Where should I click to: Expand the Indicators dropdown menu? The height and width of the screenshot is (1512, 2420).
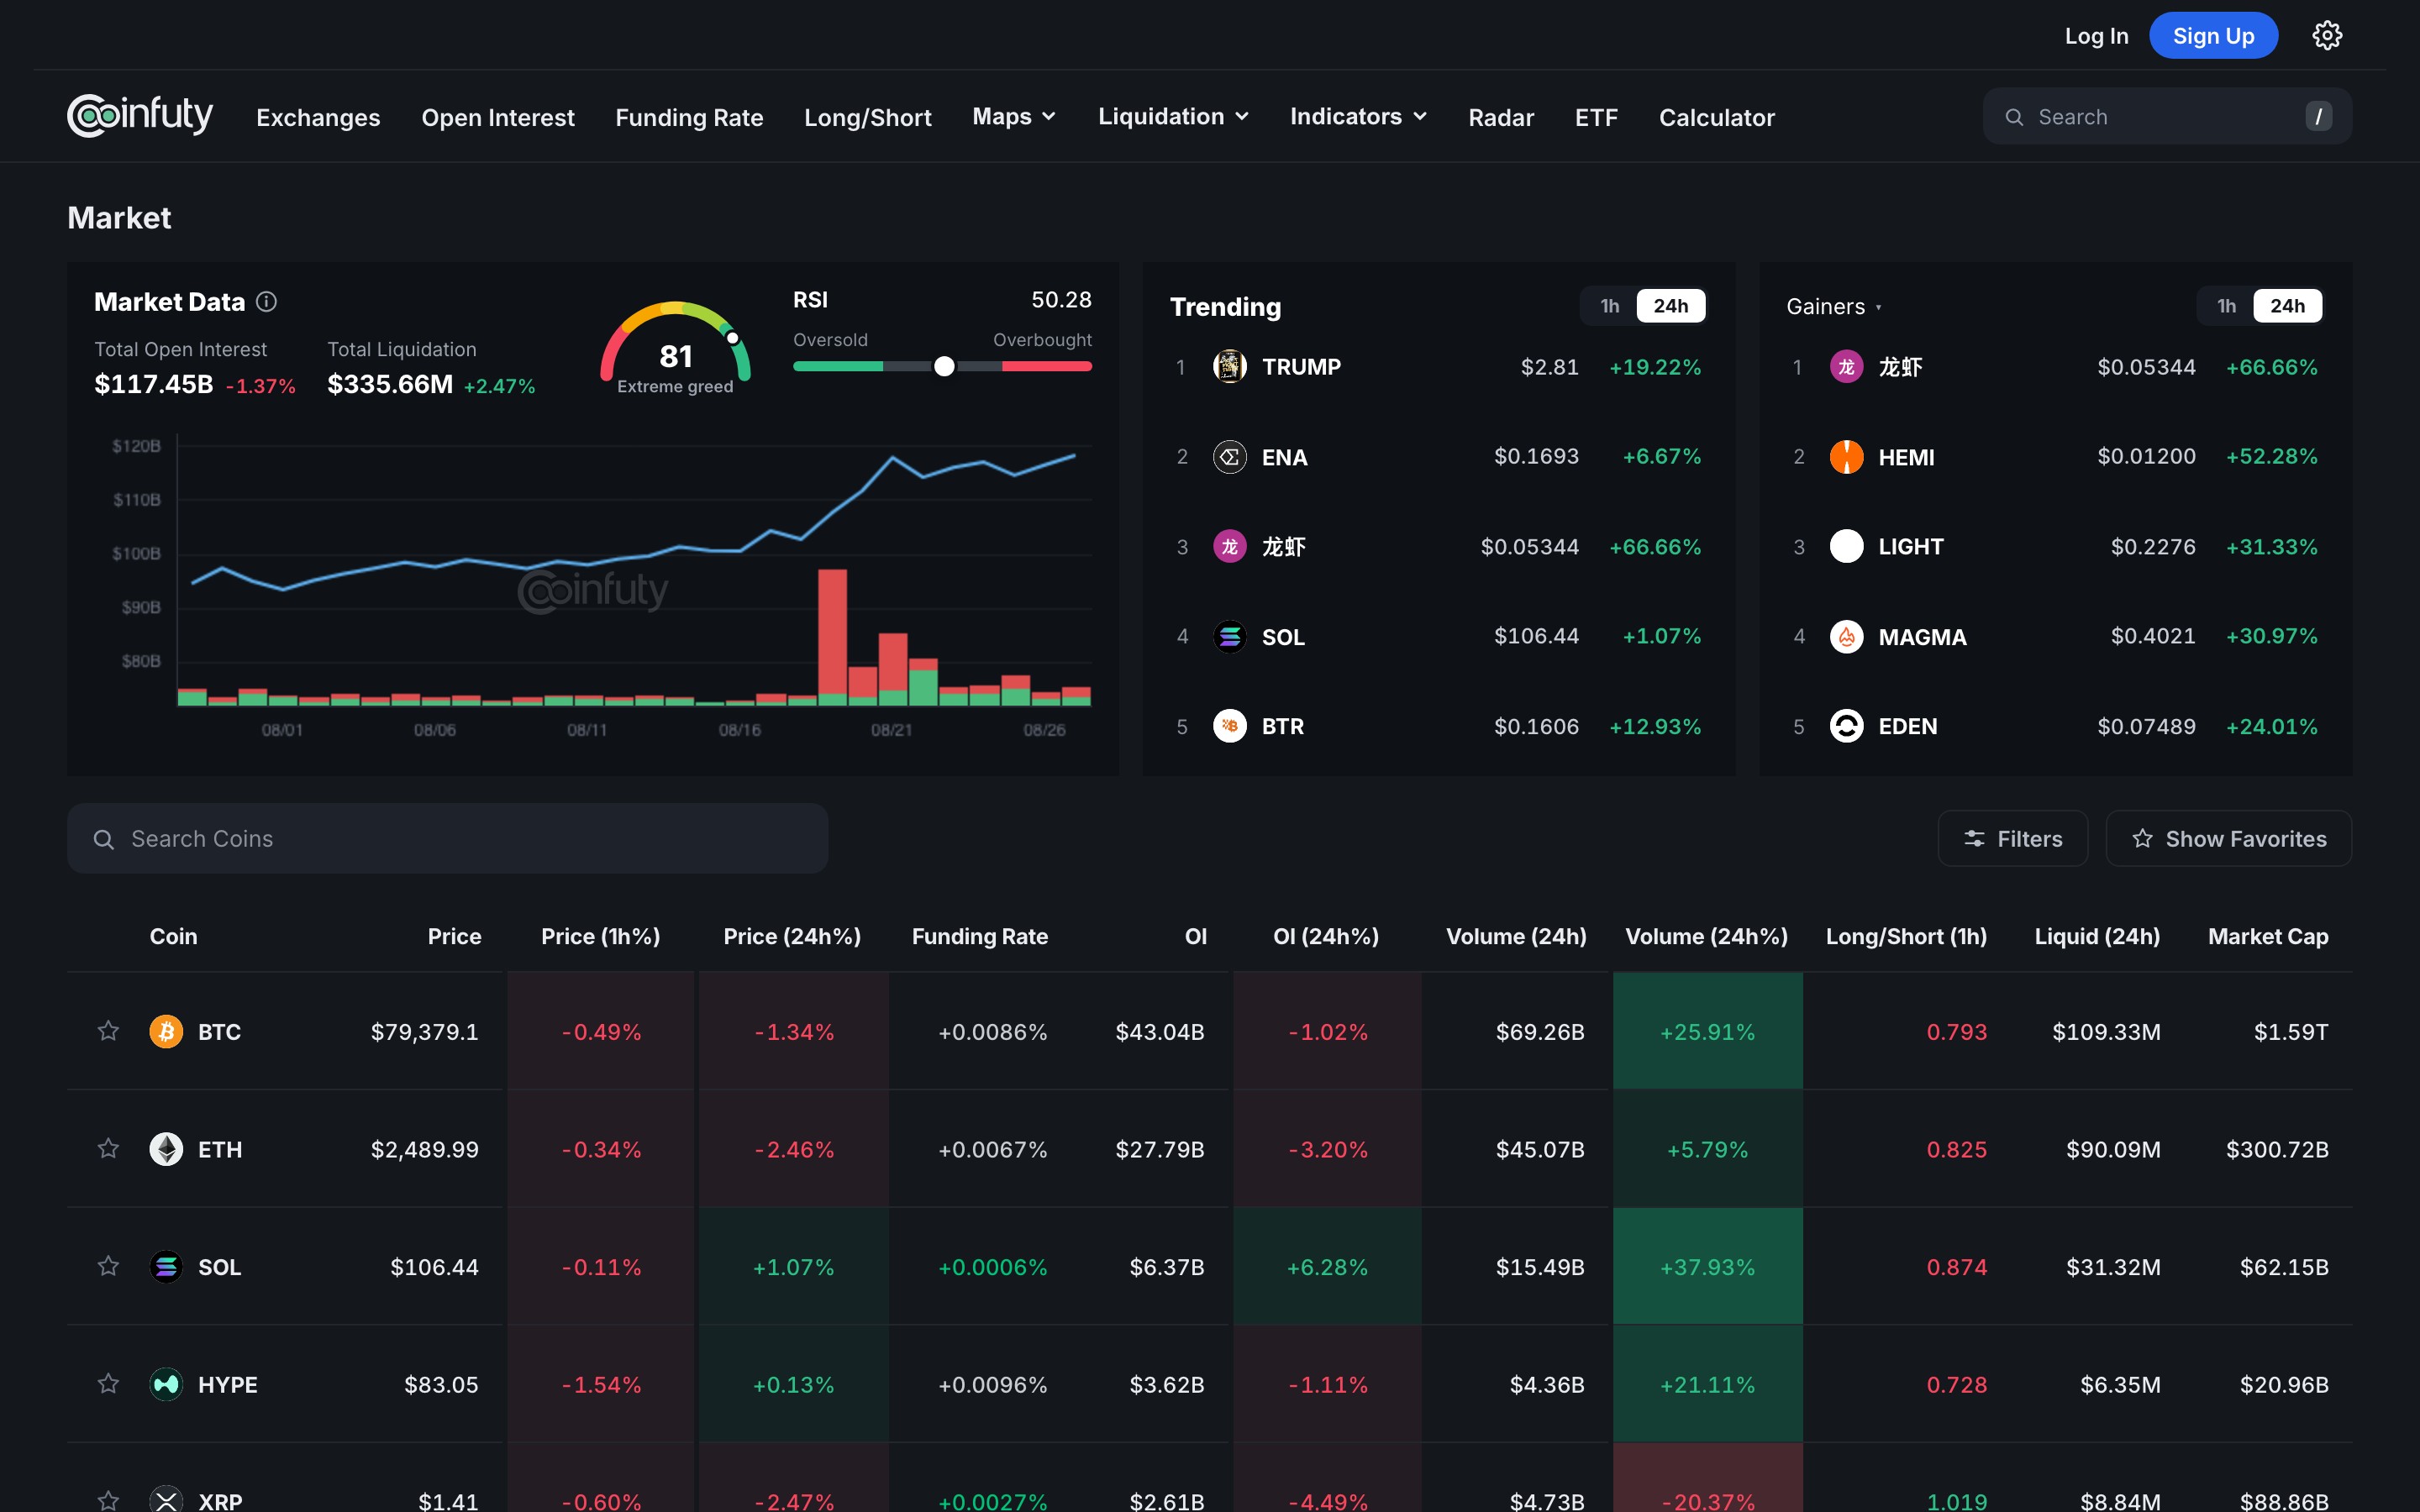point(1358,117)
